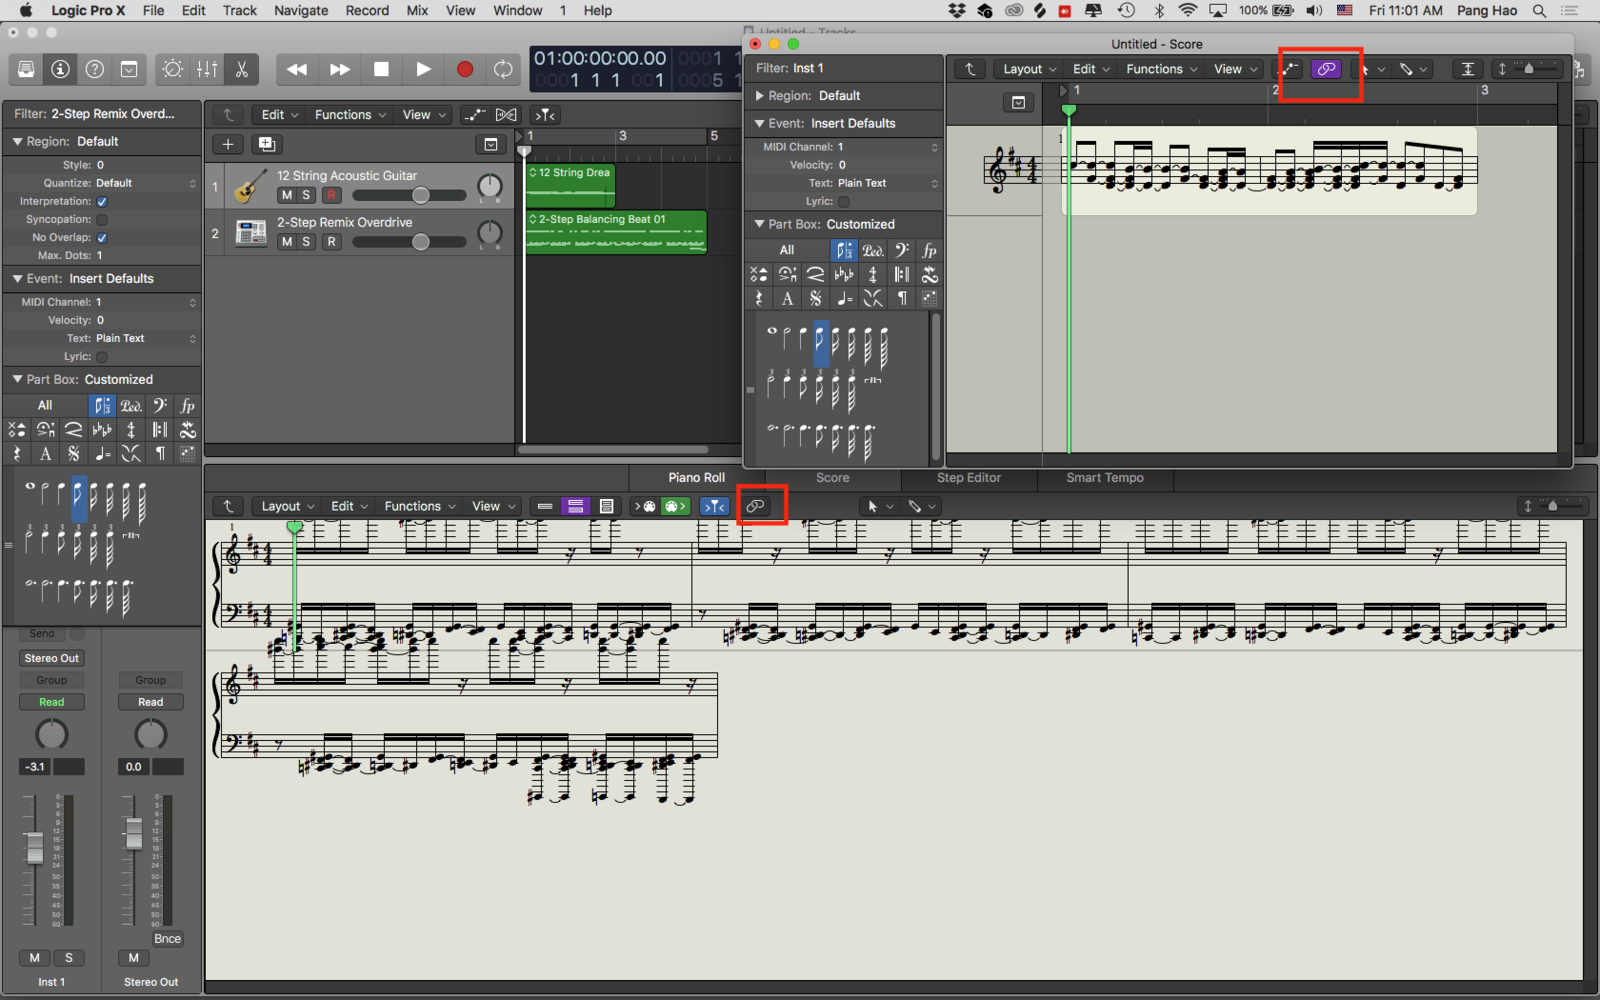Toggle MIDI Out green palette button
Viewport: 1600px width, 1000px height.
[x=676, y=506]
